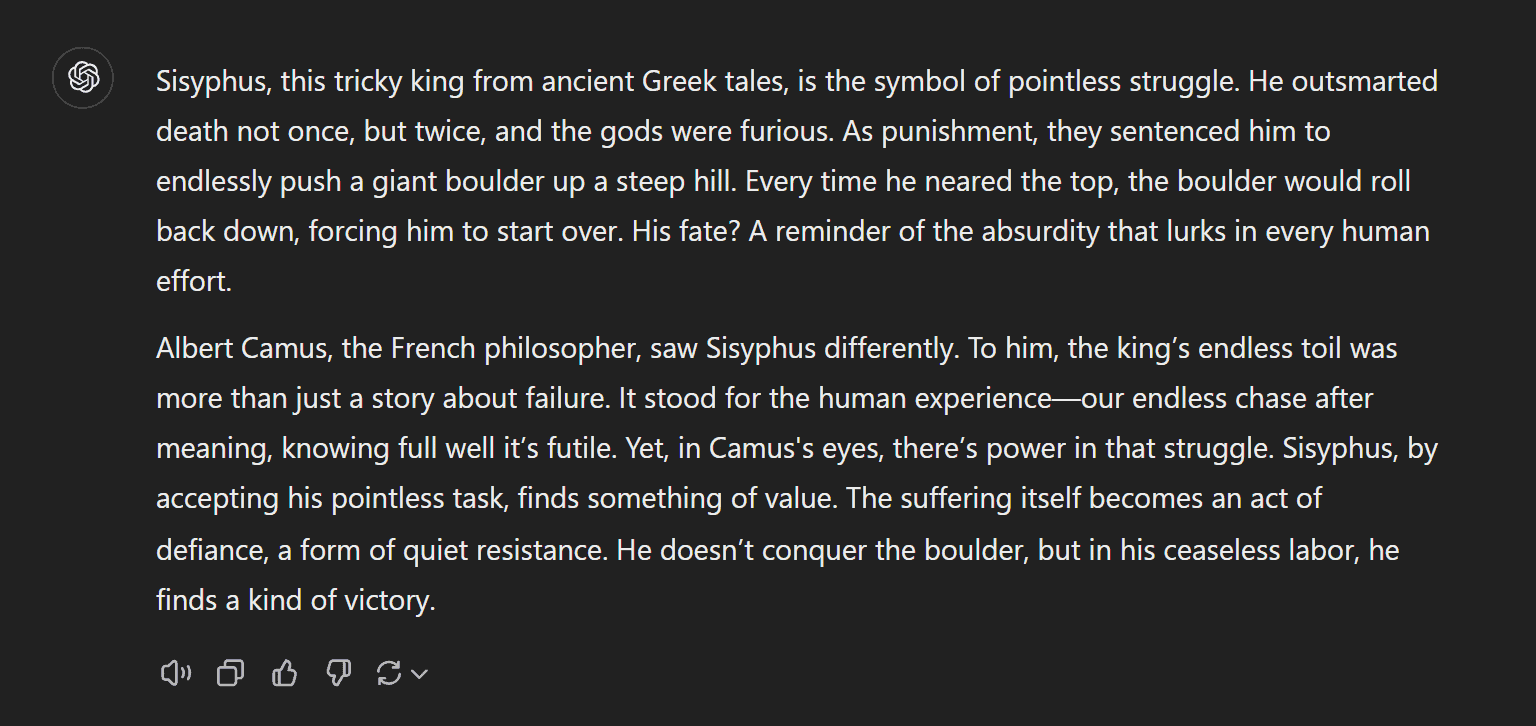Mark the response with thumbs down
1536x726 pixels.
[x=339, y=673]
